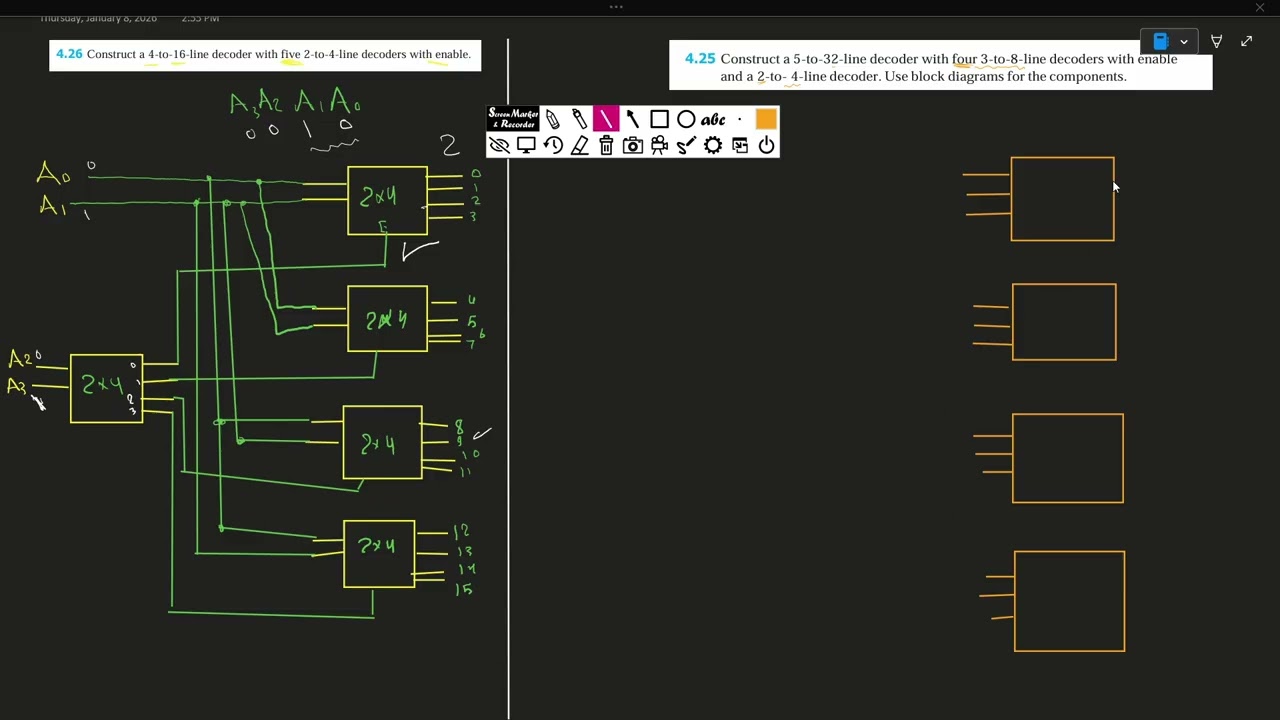
Task: Click the three-dots handle at top center
Action: coord(616,7)
